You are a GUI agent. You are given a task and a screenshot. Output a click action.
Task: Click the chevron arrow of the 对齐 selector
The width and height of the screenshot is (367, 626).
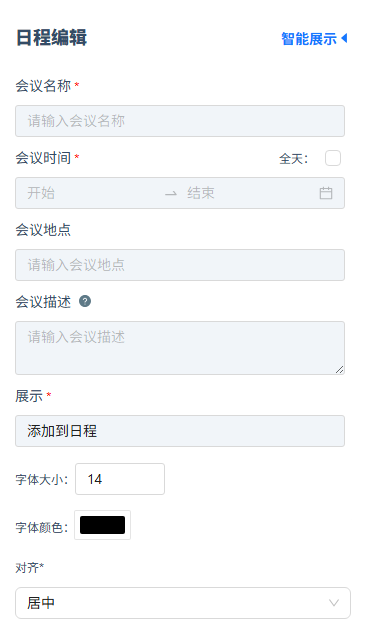pyautogui.click(x=334, y=603)
